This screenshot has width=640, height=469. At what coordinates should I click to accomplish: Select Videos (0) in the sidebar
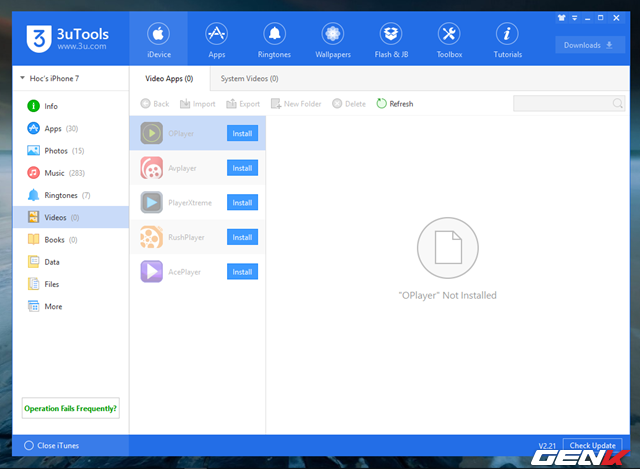71,217
